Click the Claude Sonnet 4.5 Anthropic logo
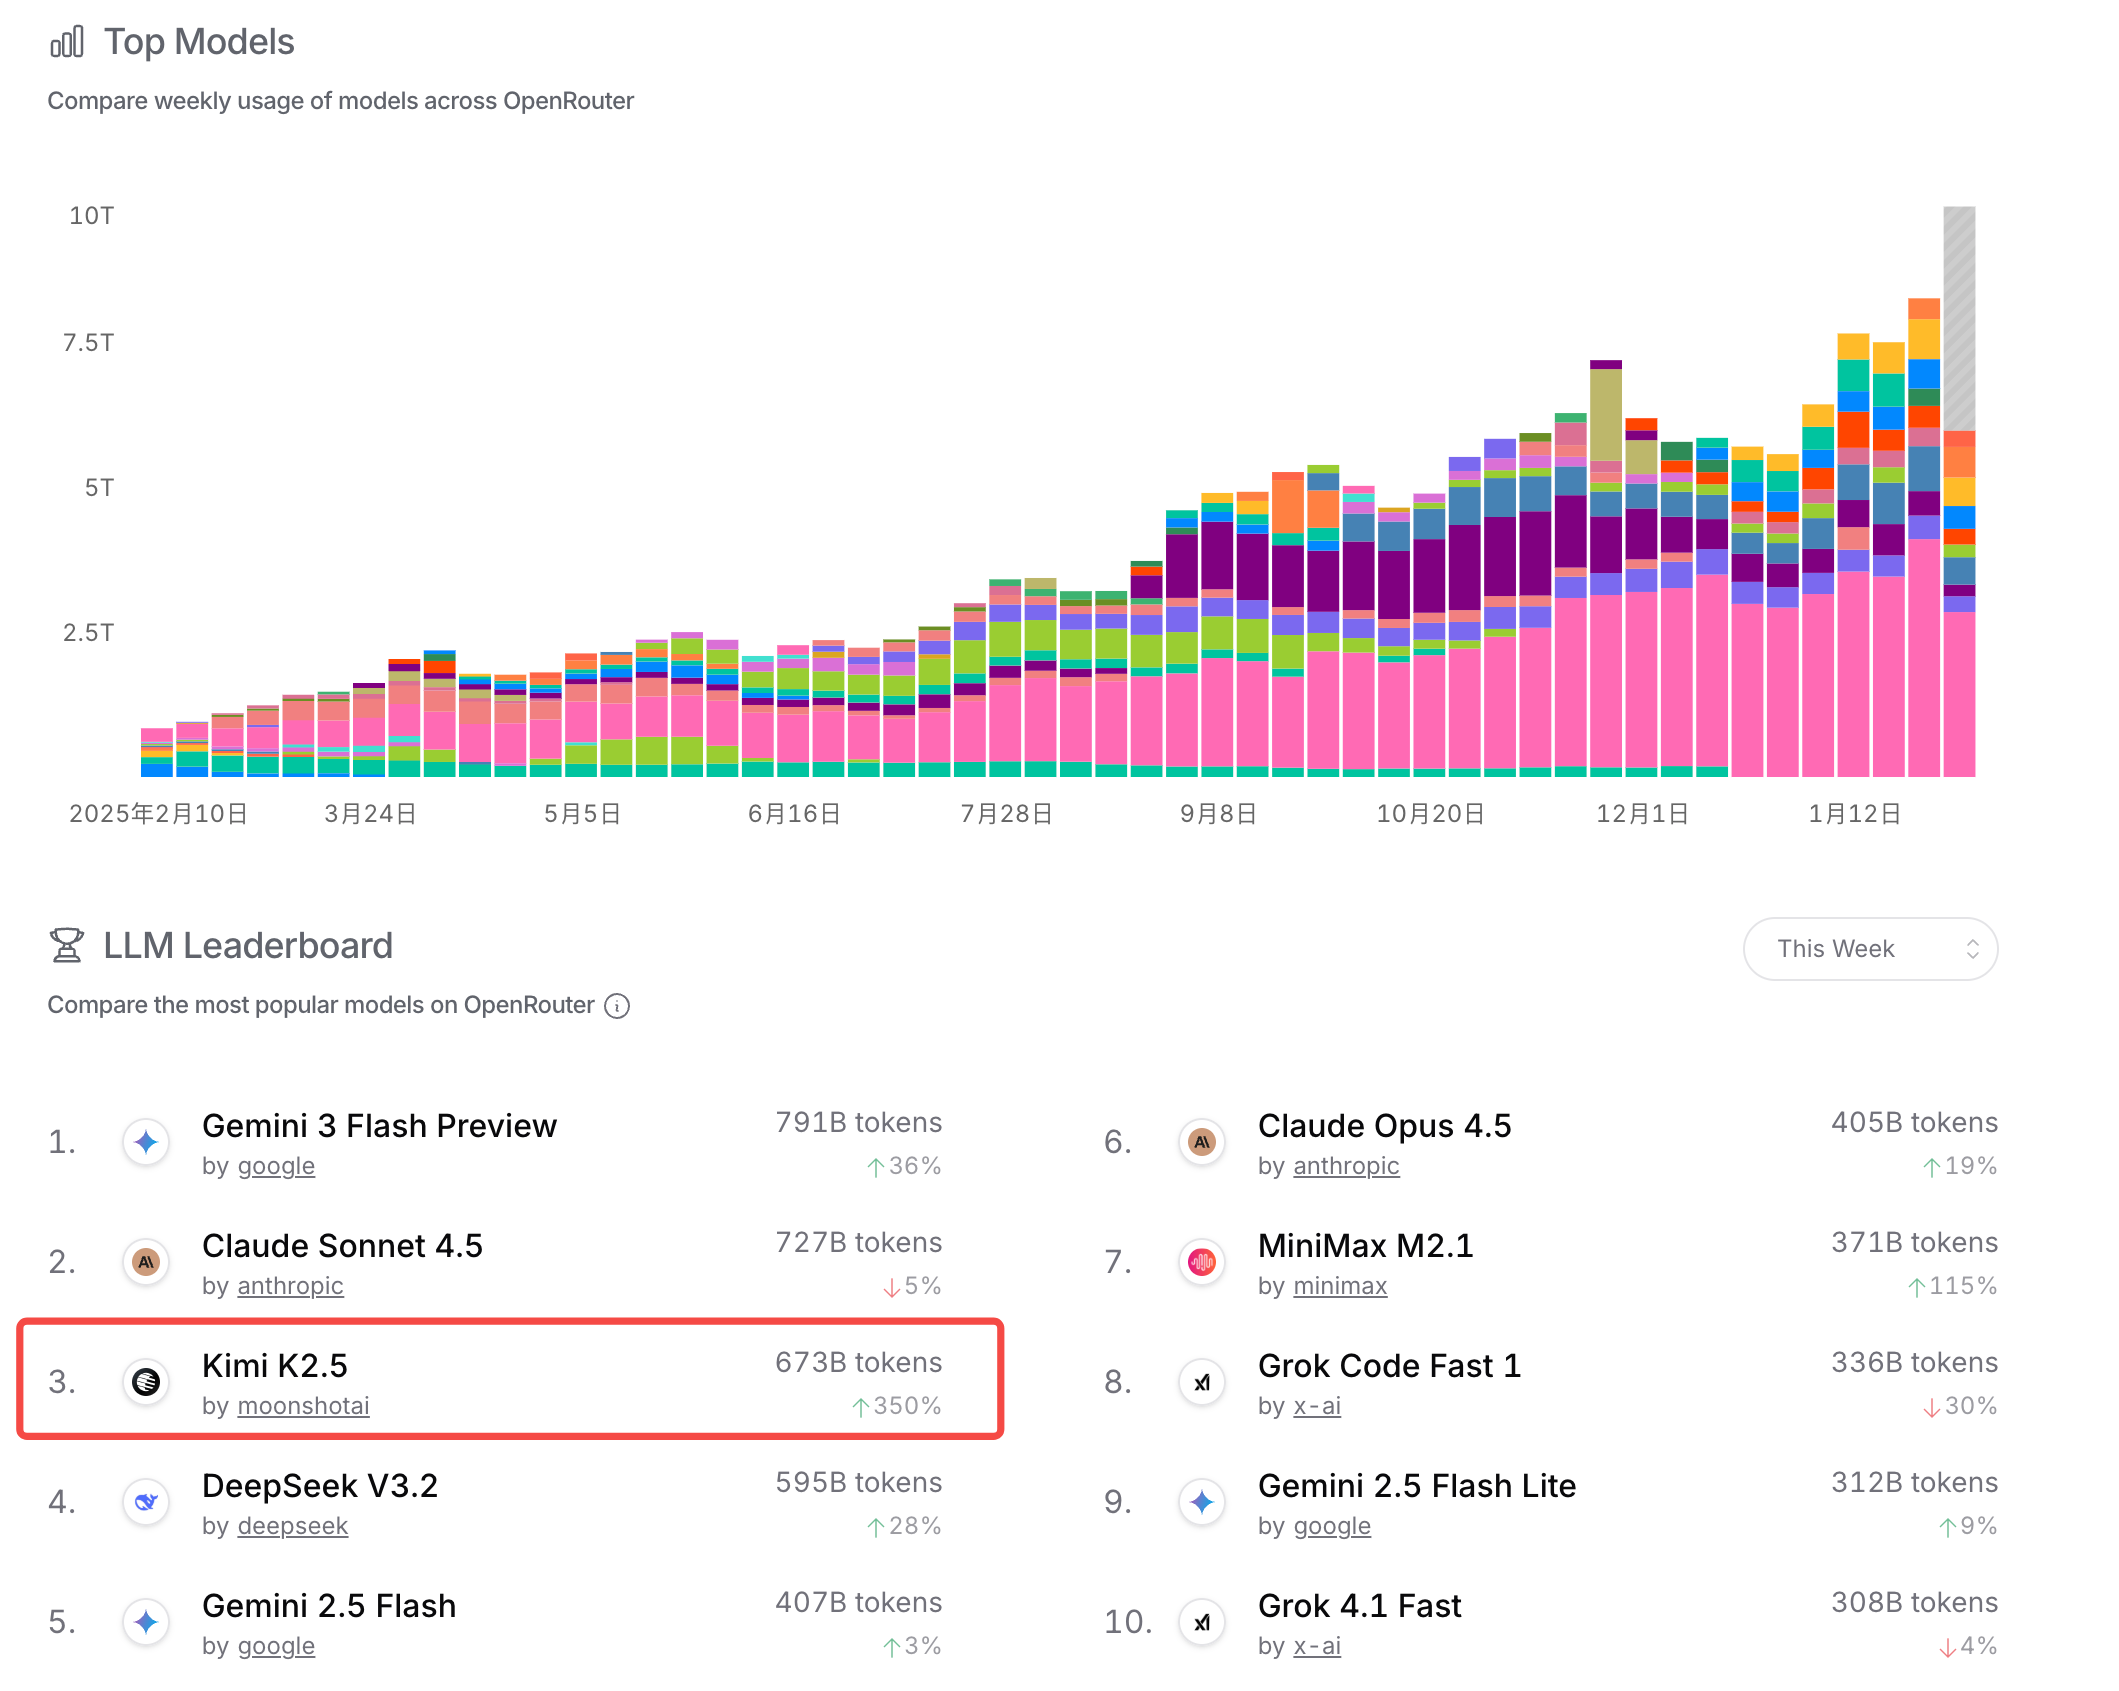This screenshot has height=1691, width=2119. [146, 1262]
